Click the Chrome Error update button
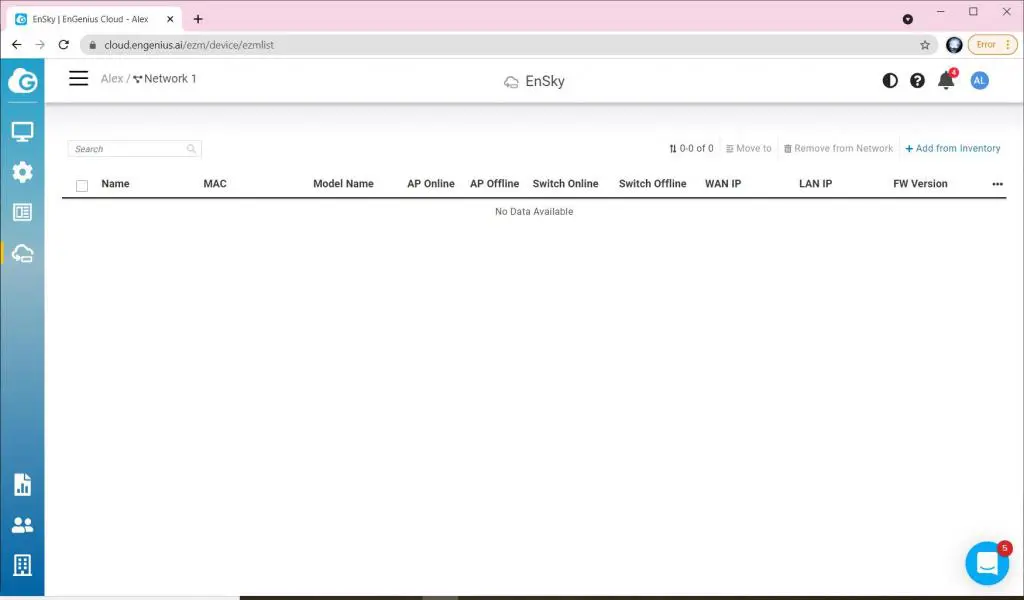 [993, 45]
